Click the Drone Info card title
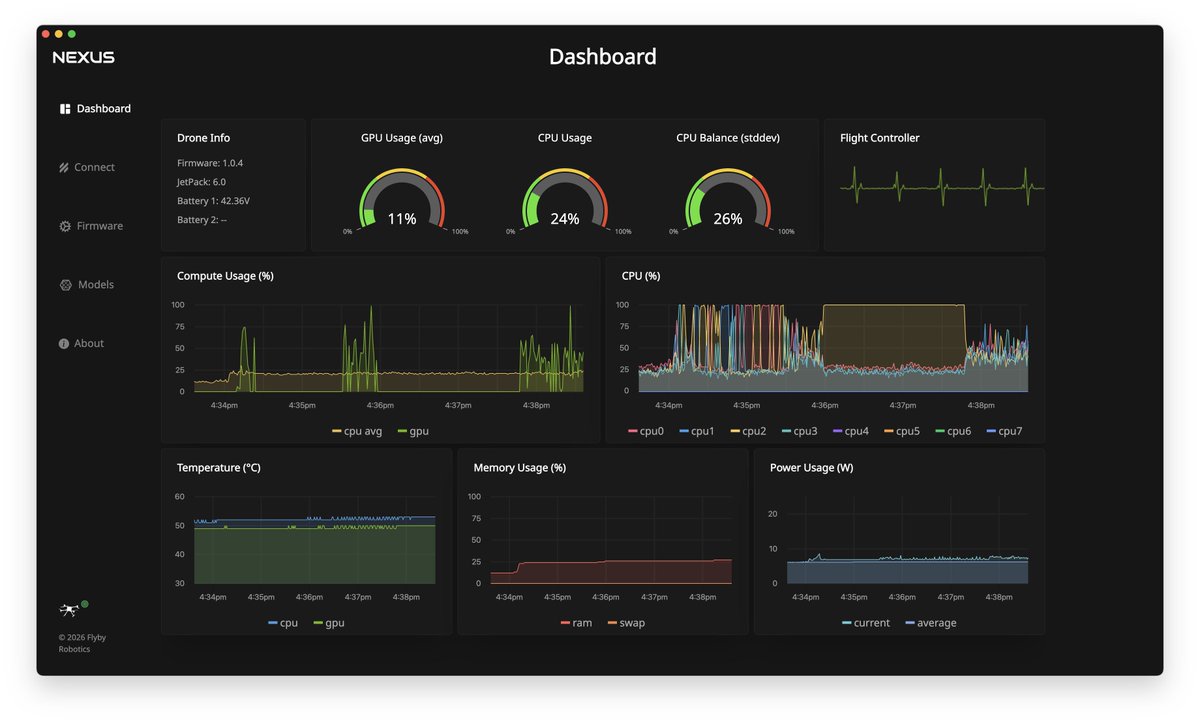 click(203, 138)
